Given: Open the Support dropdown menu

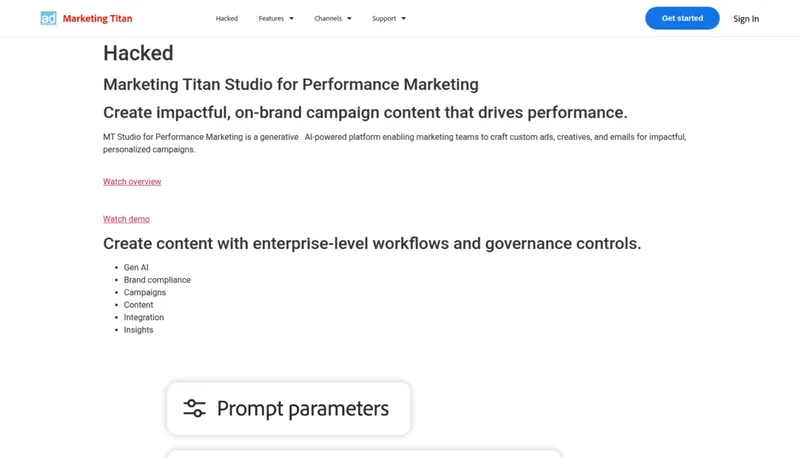Looking at the screenshot, I should point(389,19).
